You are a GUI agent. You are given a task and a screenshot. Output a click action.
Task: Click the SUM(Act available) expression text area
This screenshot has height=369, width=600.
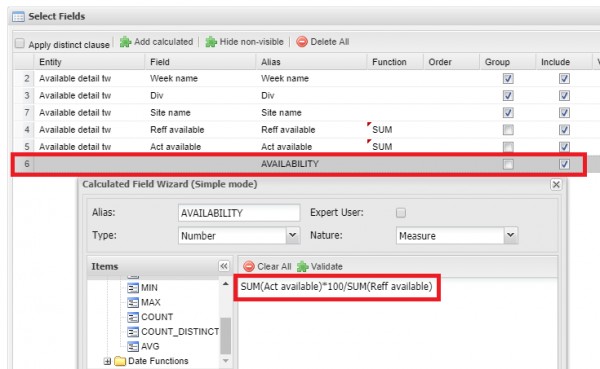pyautogui.click(x=397, y=323)
